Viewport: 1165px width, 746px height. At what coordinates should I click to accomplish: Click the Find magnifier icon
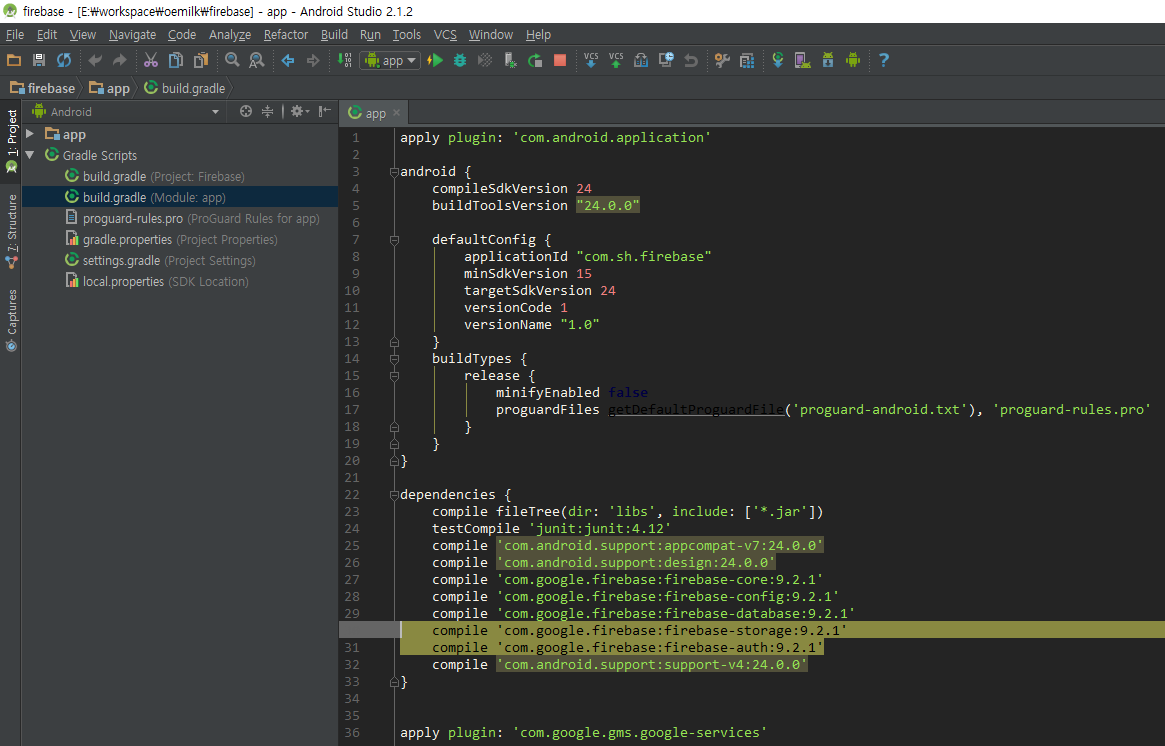pyautogui.click(x=232, y=61)
